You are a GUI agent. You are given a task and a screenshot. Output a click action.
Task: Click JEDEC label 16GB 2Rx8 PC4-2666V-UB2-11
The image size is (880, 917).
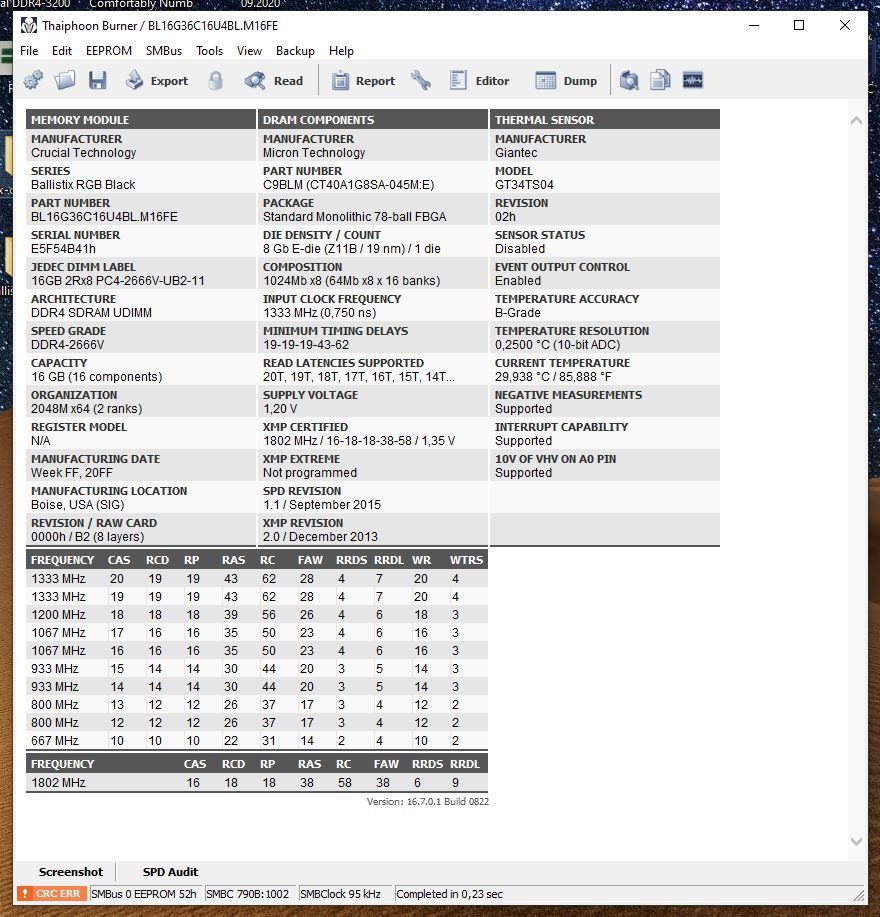(x=118, y=281)
